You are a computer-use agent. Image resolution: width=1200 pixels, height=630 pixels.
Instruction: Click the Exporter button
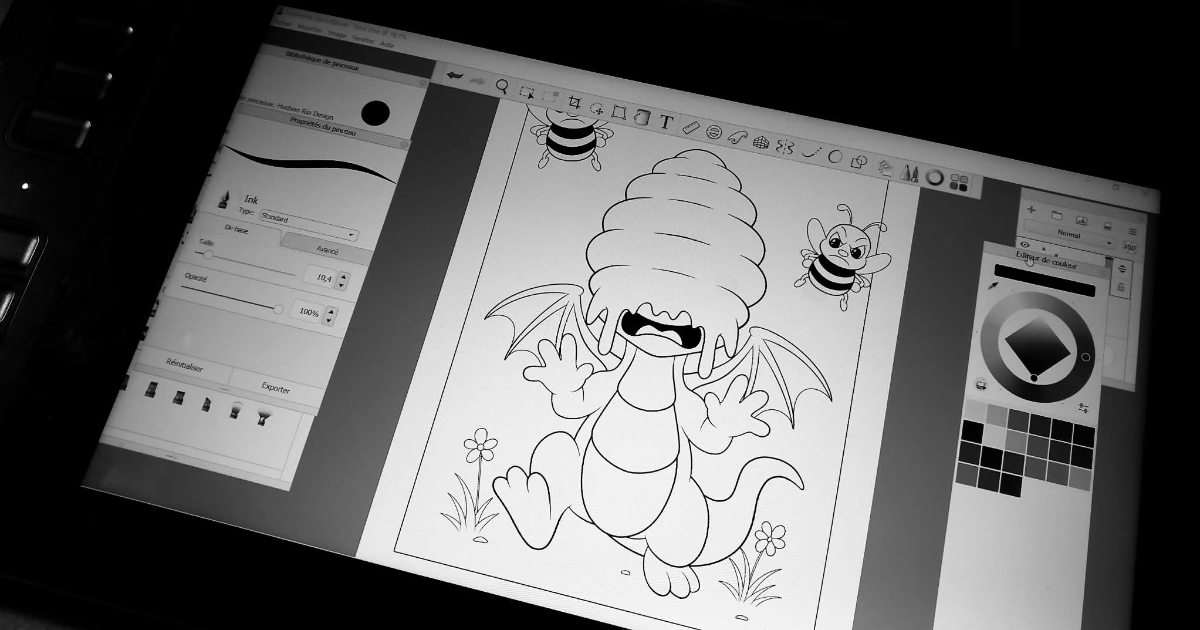click(x=275, y=388)
